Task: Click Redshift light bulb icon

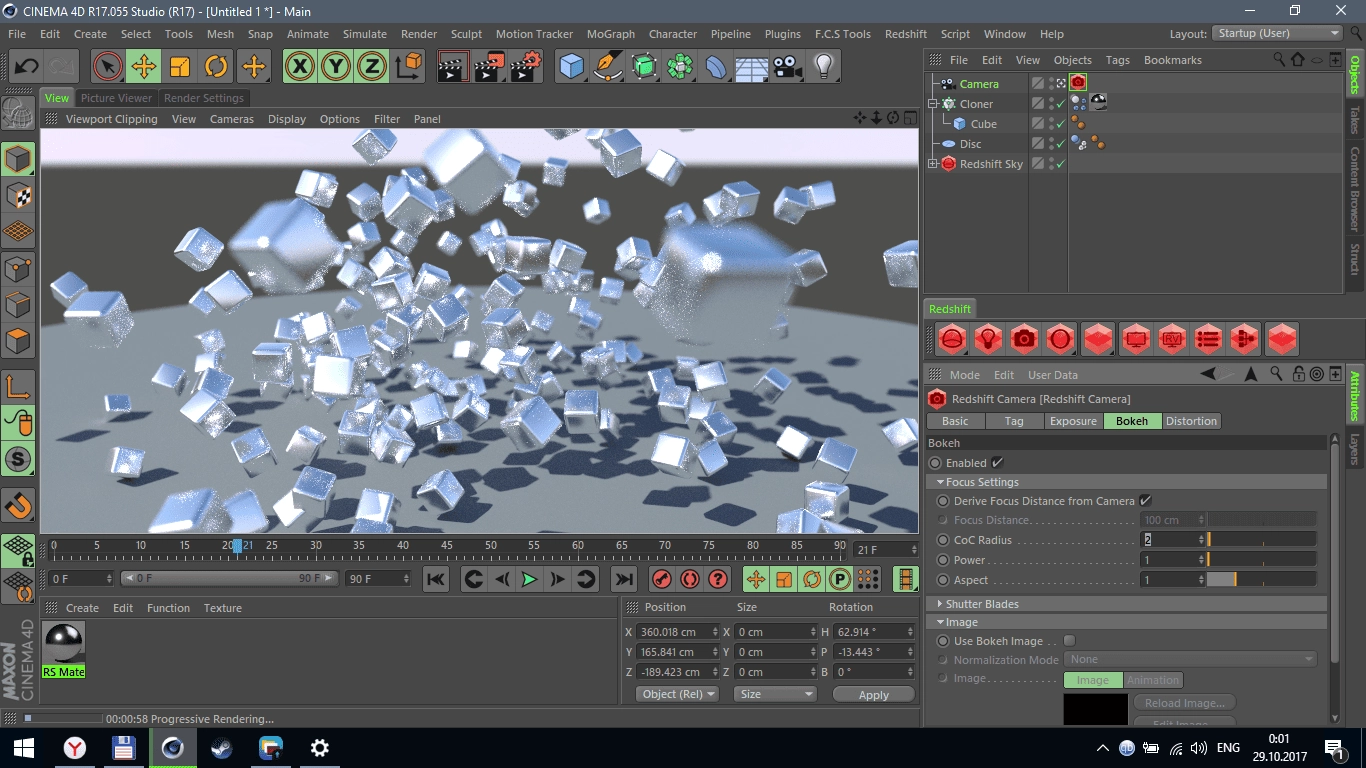Action: point(988,339)
